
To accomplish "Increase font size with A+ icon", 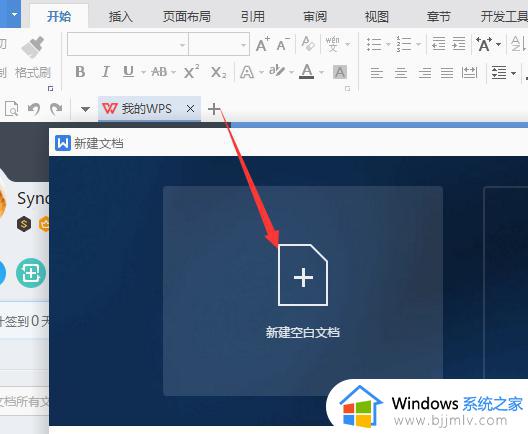I will click(x=263, y=44).
